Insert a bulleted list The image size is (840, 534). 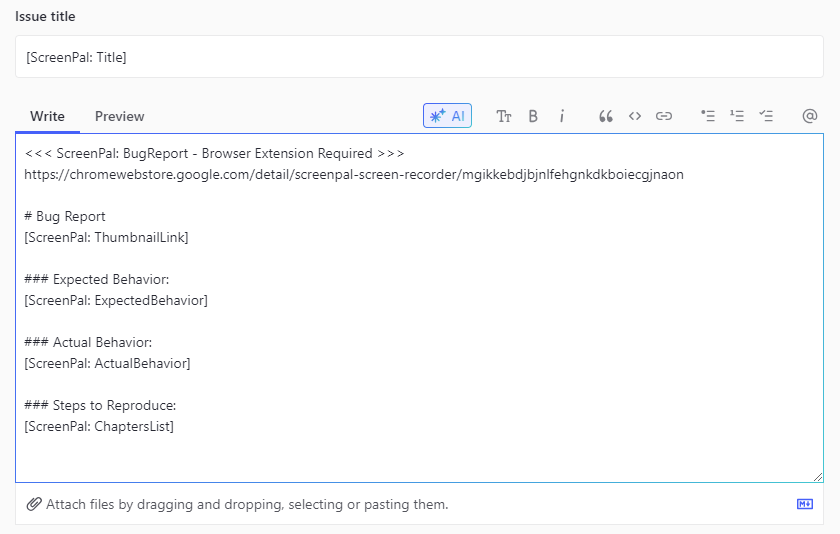point(708,116)
